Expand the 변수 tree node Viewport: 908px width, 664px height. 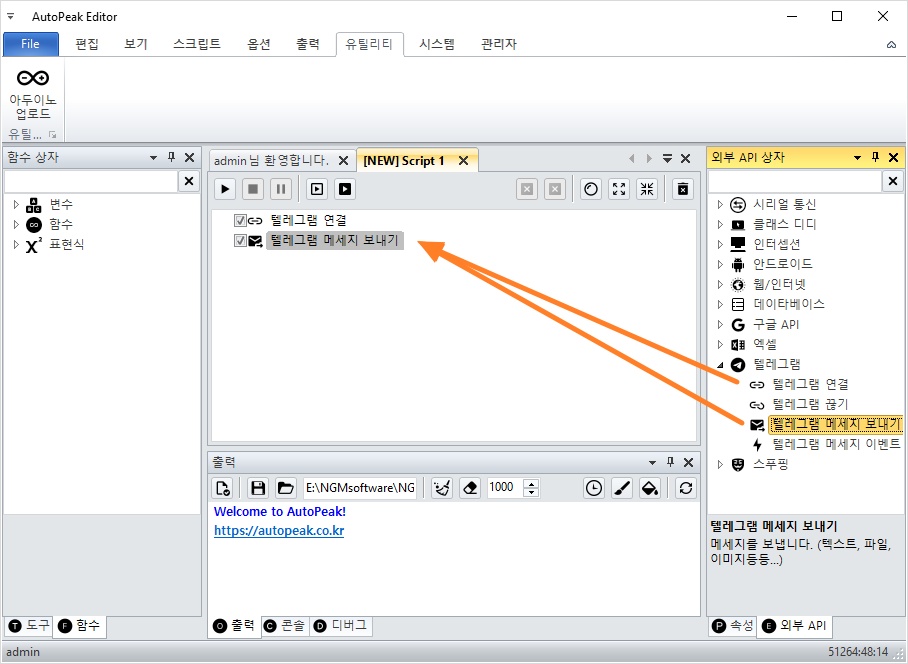[16, 204]
